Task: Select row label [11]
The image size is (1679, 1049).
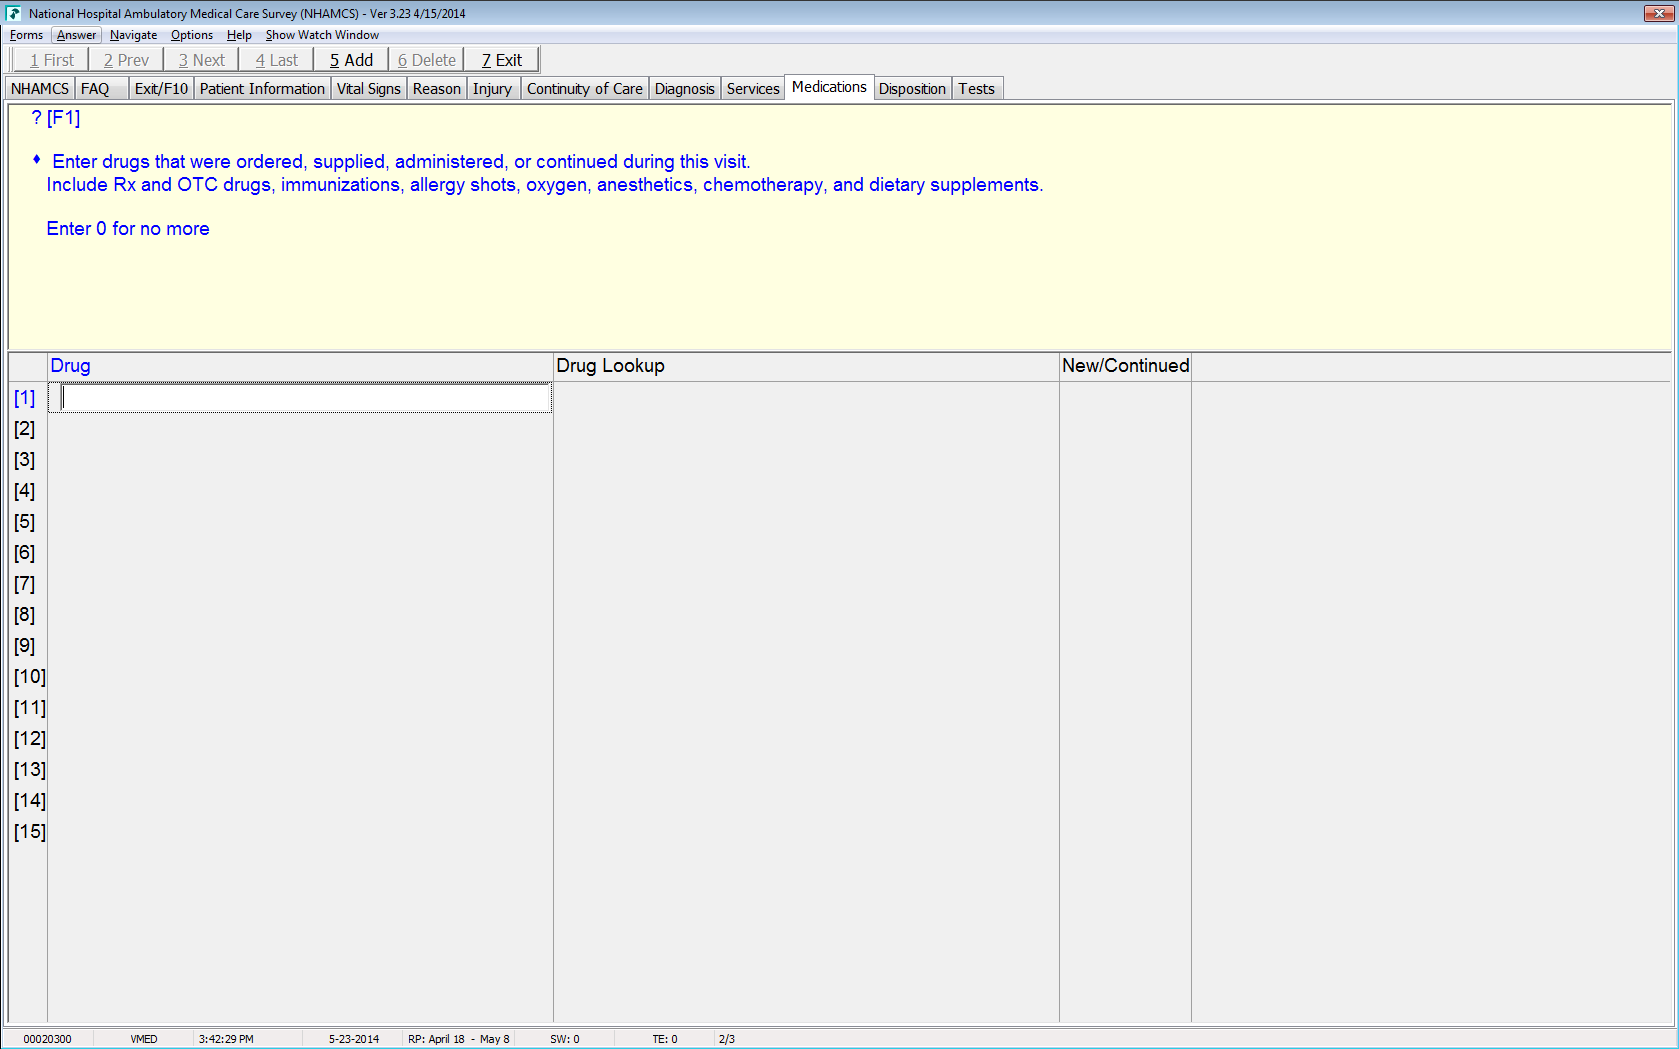Action: 29,708
